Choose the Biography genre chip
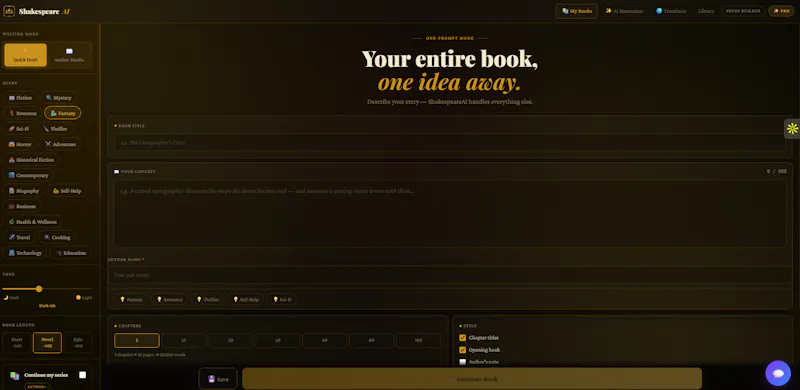Screen dimensions: 800x390 tap(23, 190)
